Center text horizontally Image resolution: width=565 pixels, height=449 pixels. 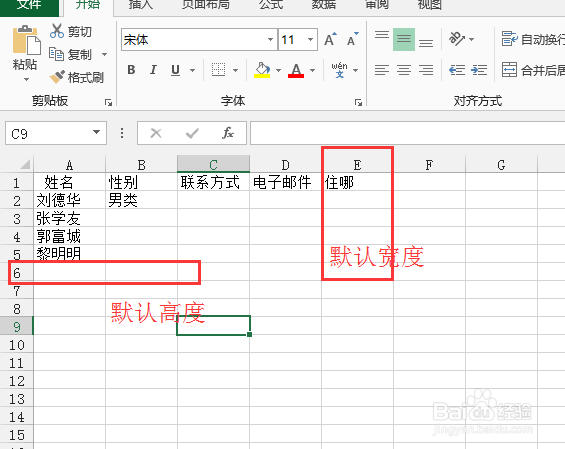pos(404,70)
